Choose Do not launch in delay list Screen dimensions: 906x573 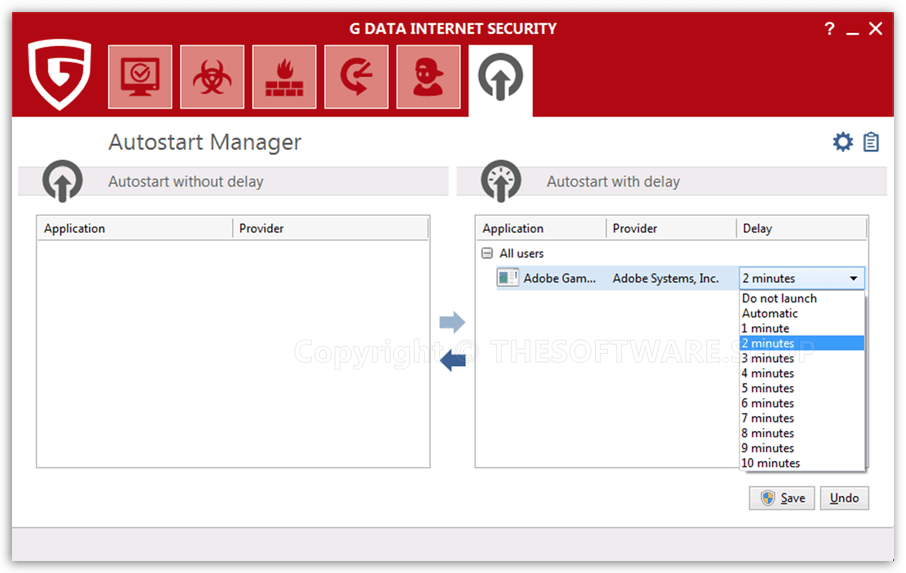(x=802, y=298)
